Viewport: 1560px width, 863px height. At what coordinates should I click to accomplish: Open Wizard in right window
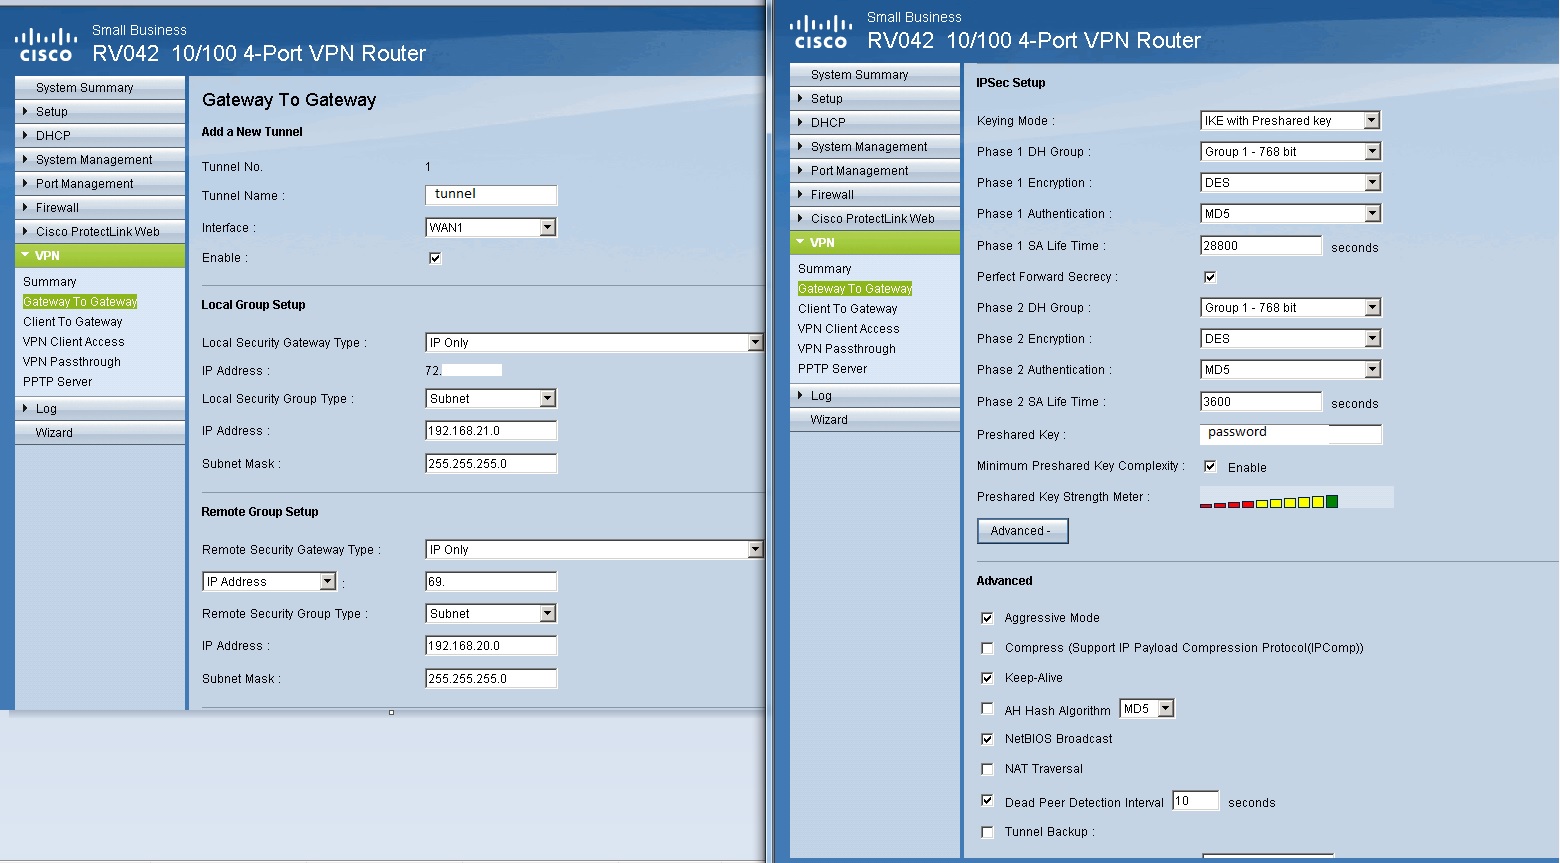point(875,419)
